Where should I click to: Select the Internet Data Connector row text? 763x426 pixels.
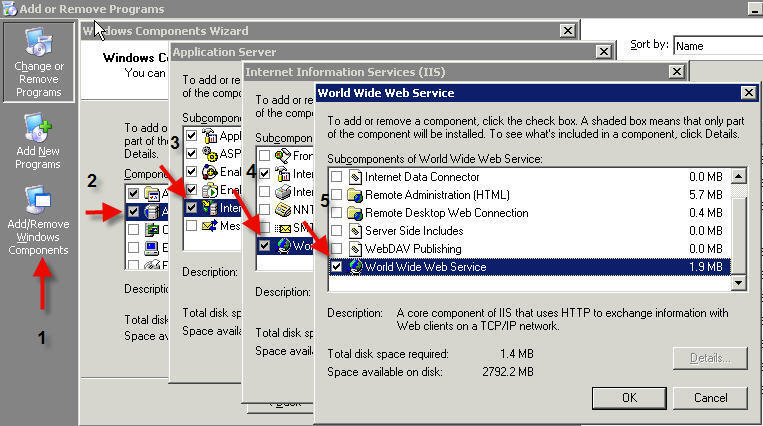[422, 177]
